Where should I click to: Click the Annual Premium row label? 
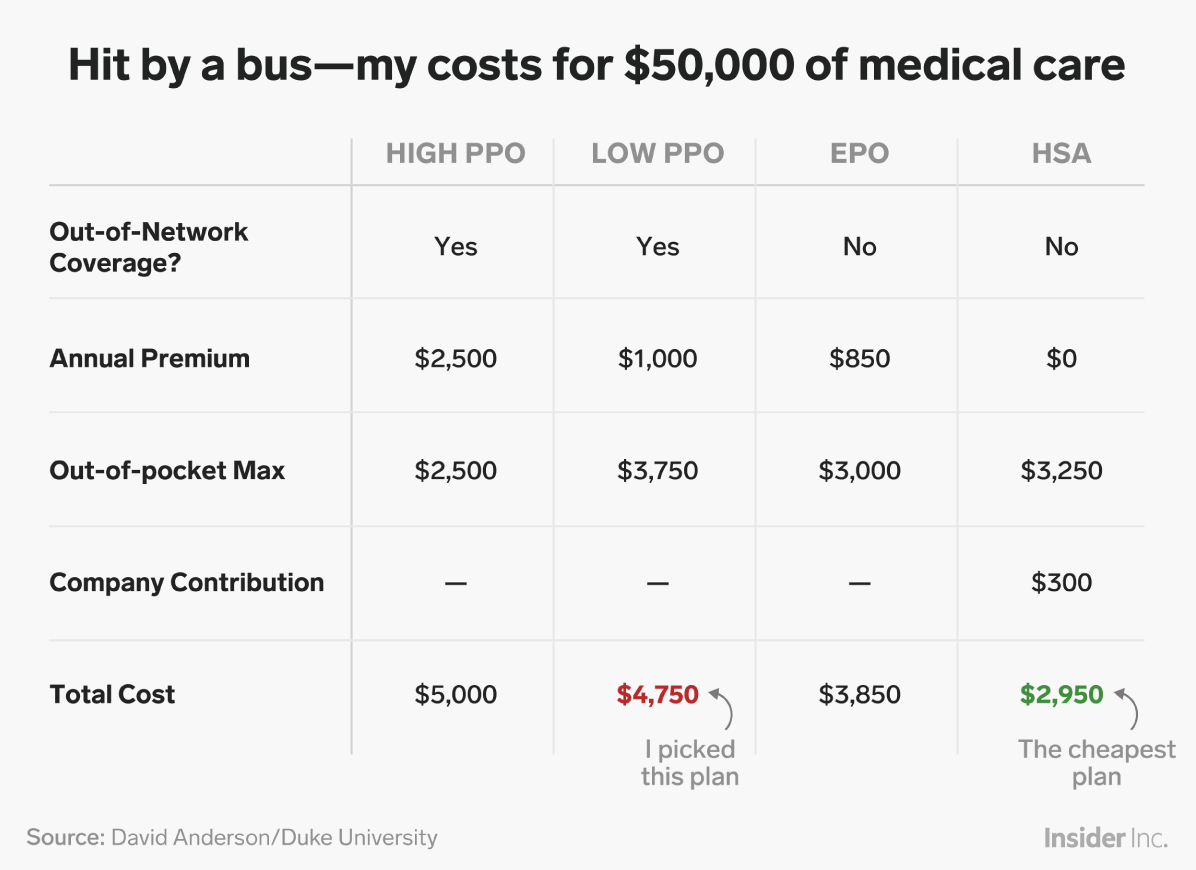150,358
